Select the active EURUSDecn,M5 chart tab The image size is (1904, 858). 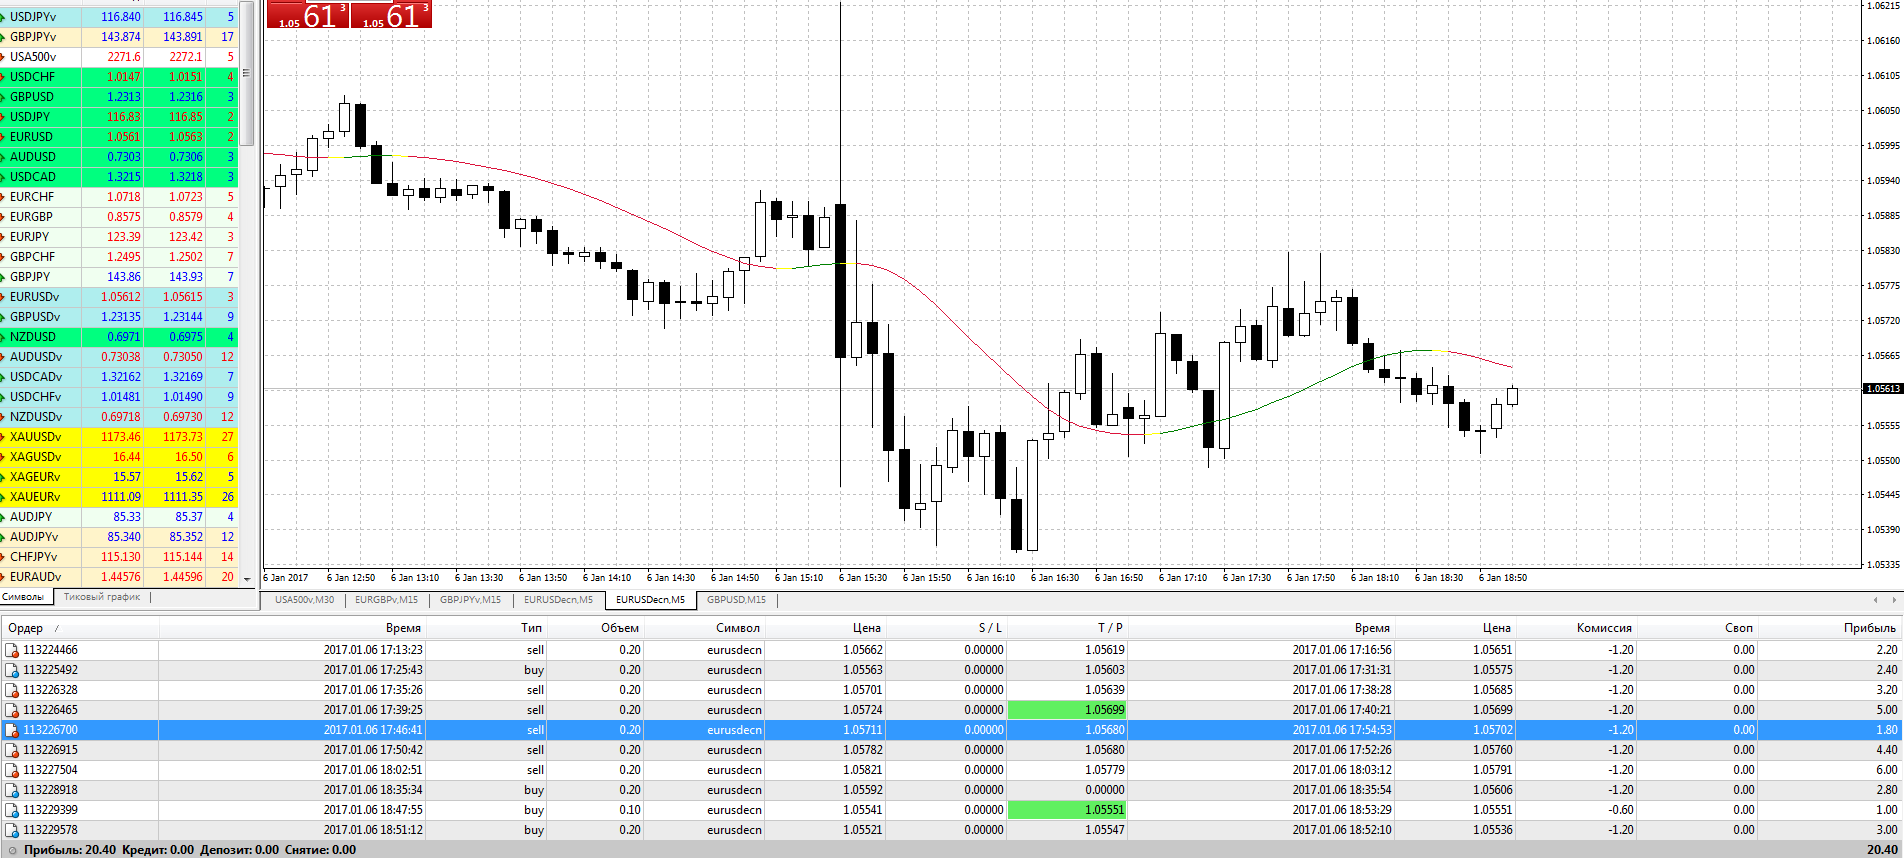coord(650,600)
